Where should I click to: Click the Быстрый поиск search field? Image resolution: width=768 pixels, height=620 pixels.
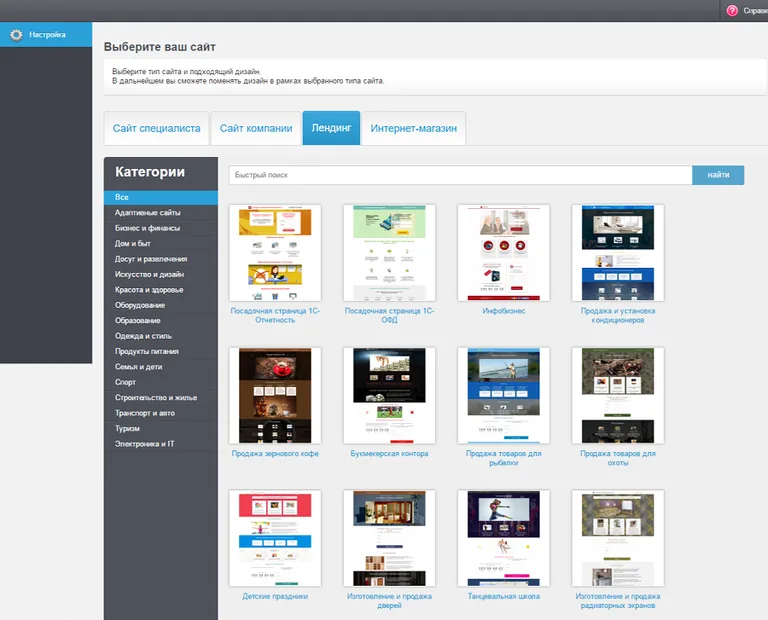click(460, 175)
